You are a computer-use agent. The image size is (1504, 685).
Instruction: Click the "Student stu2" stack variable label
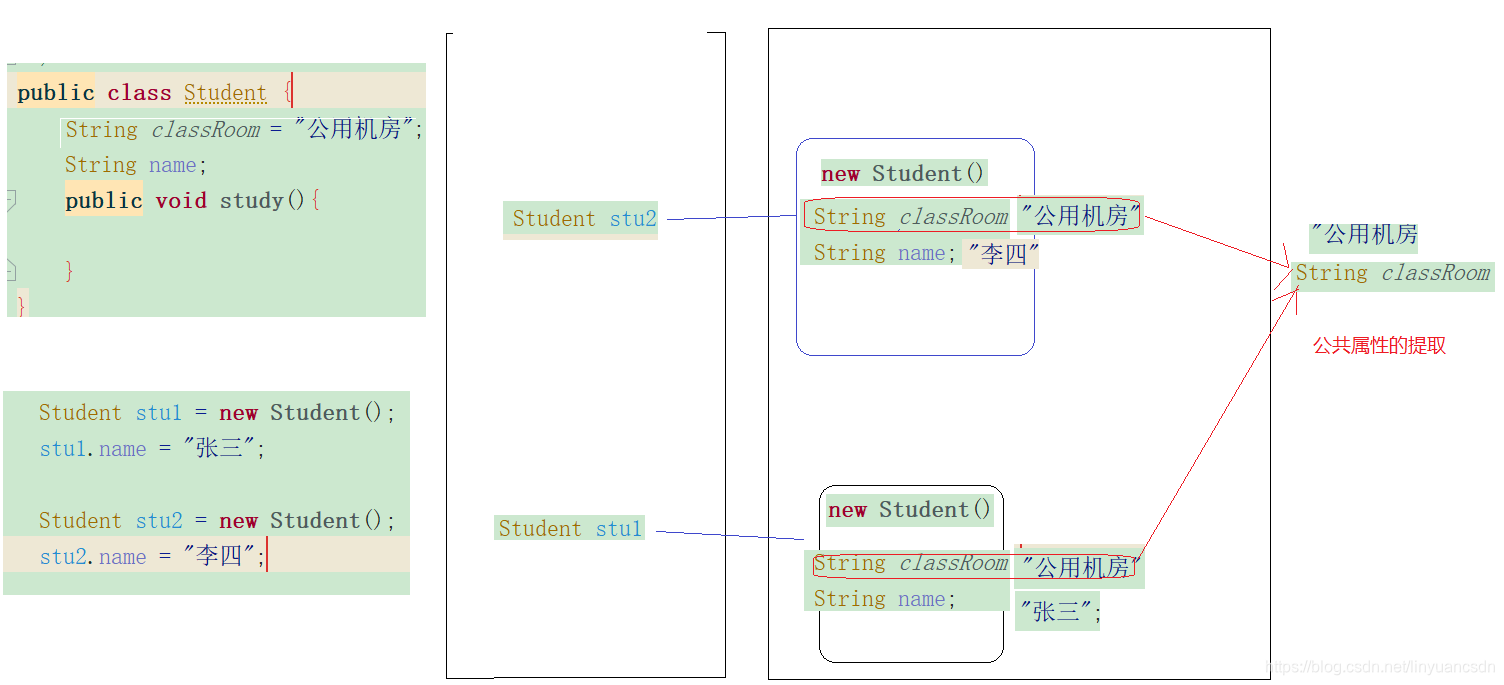tap(580, 219)
